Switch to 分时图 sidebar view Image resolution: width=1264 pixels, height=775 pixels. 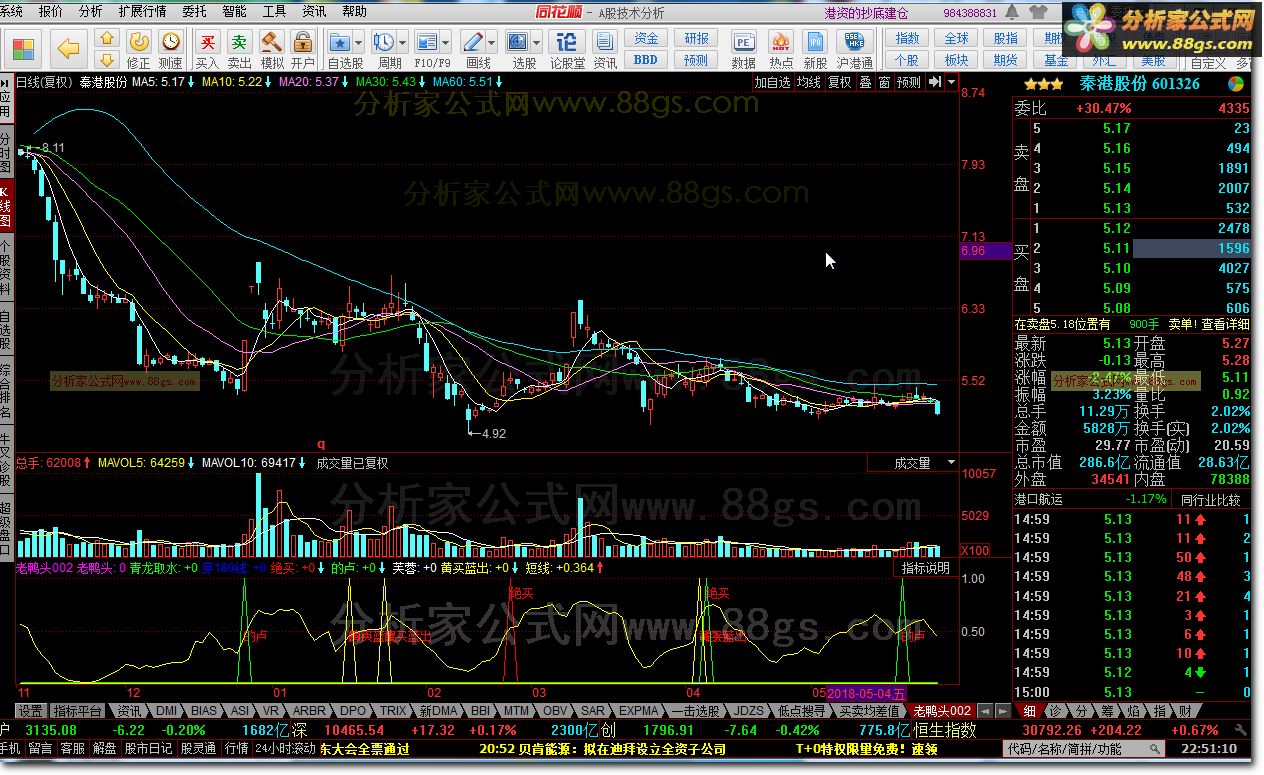6,151
